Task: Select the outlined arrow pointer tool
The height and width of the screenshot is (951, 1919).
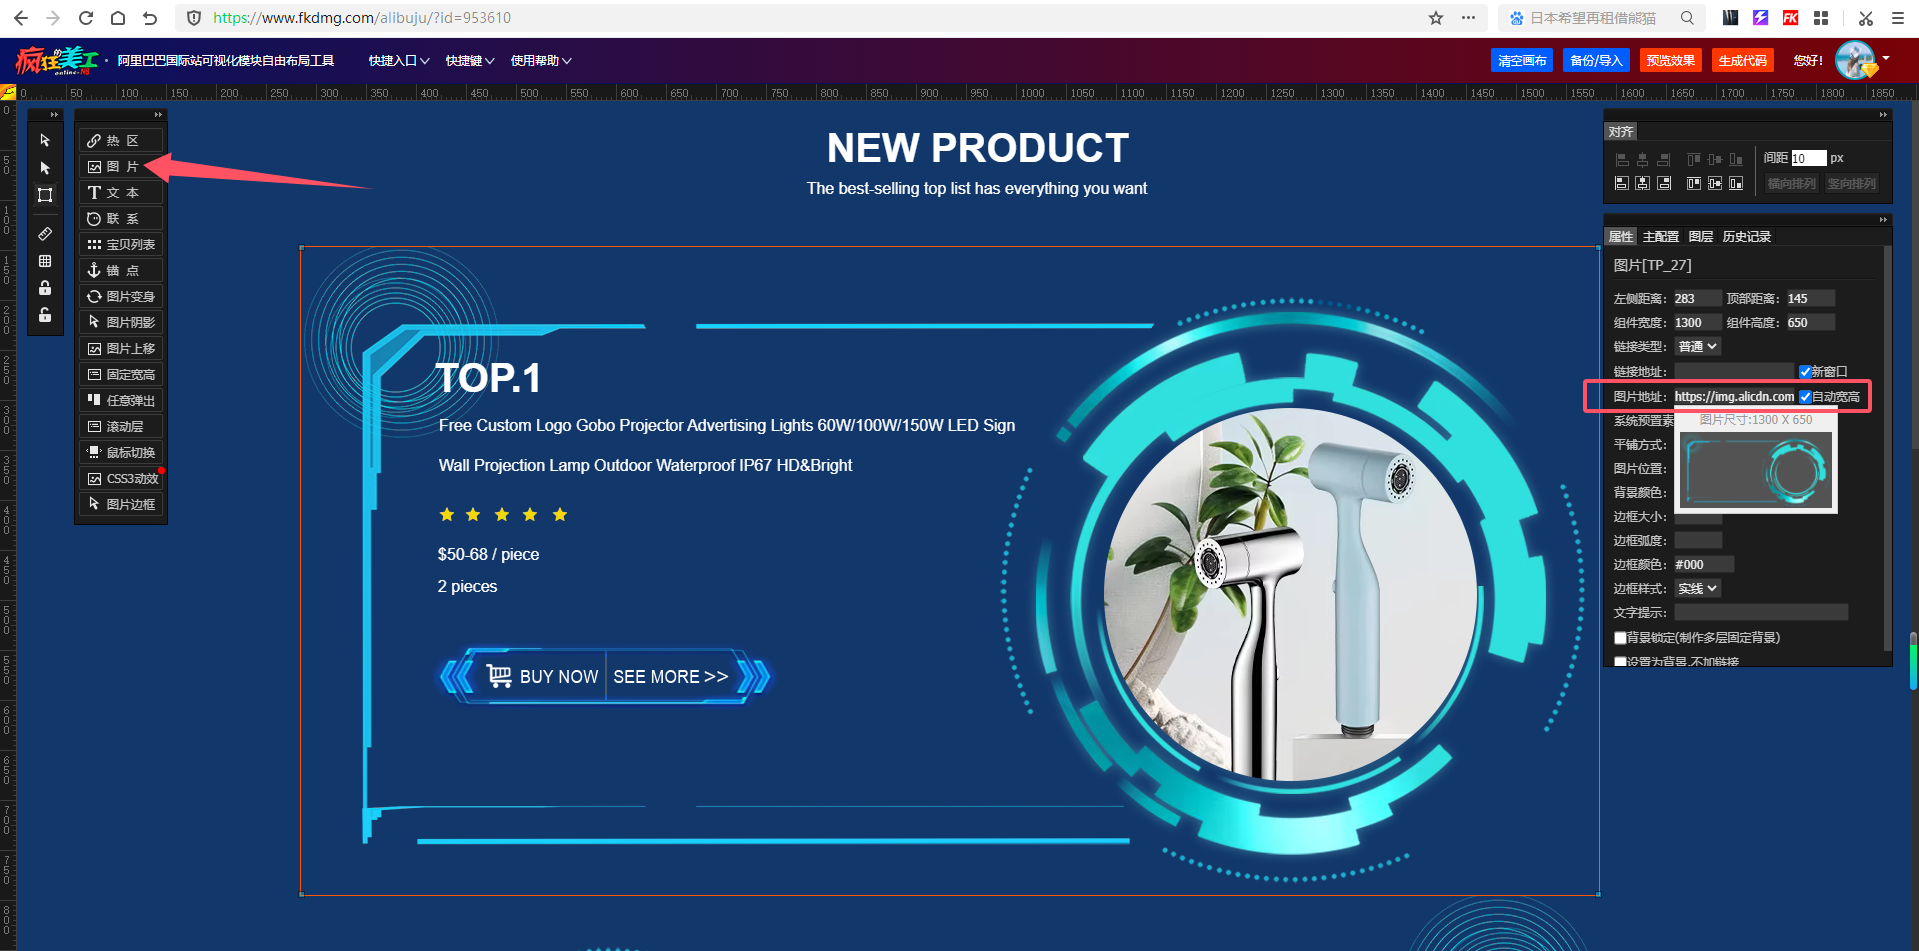Action: point(45,140)
